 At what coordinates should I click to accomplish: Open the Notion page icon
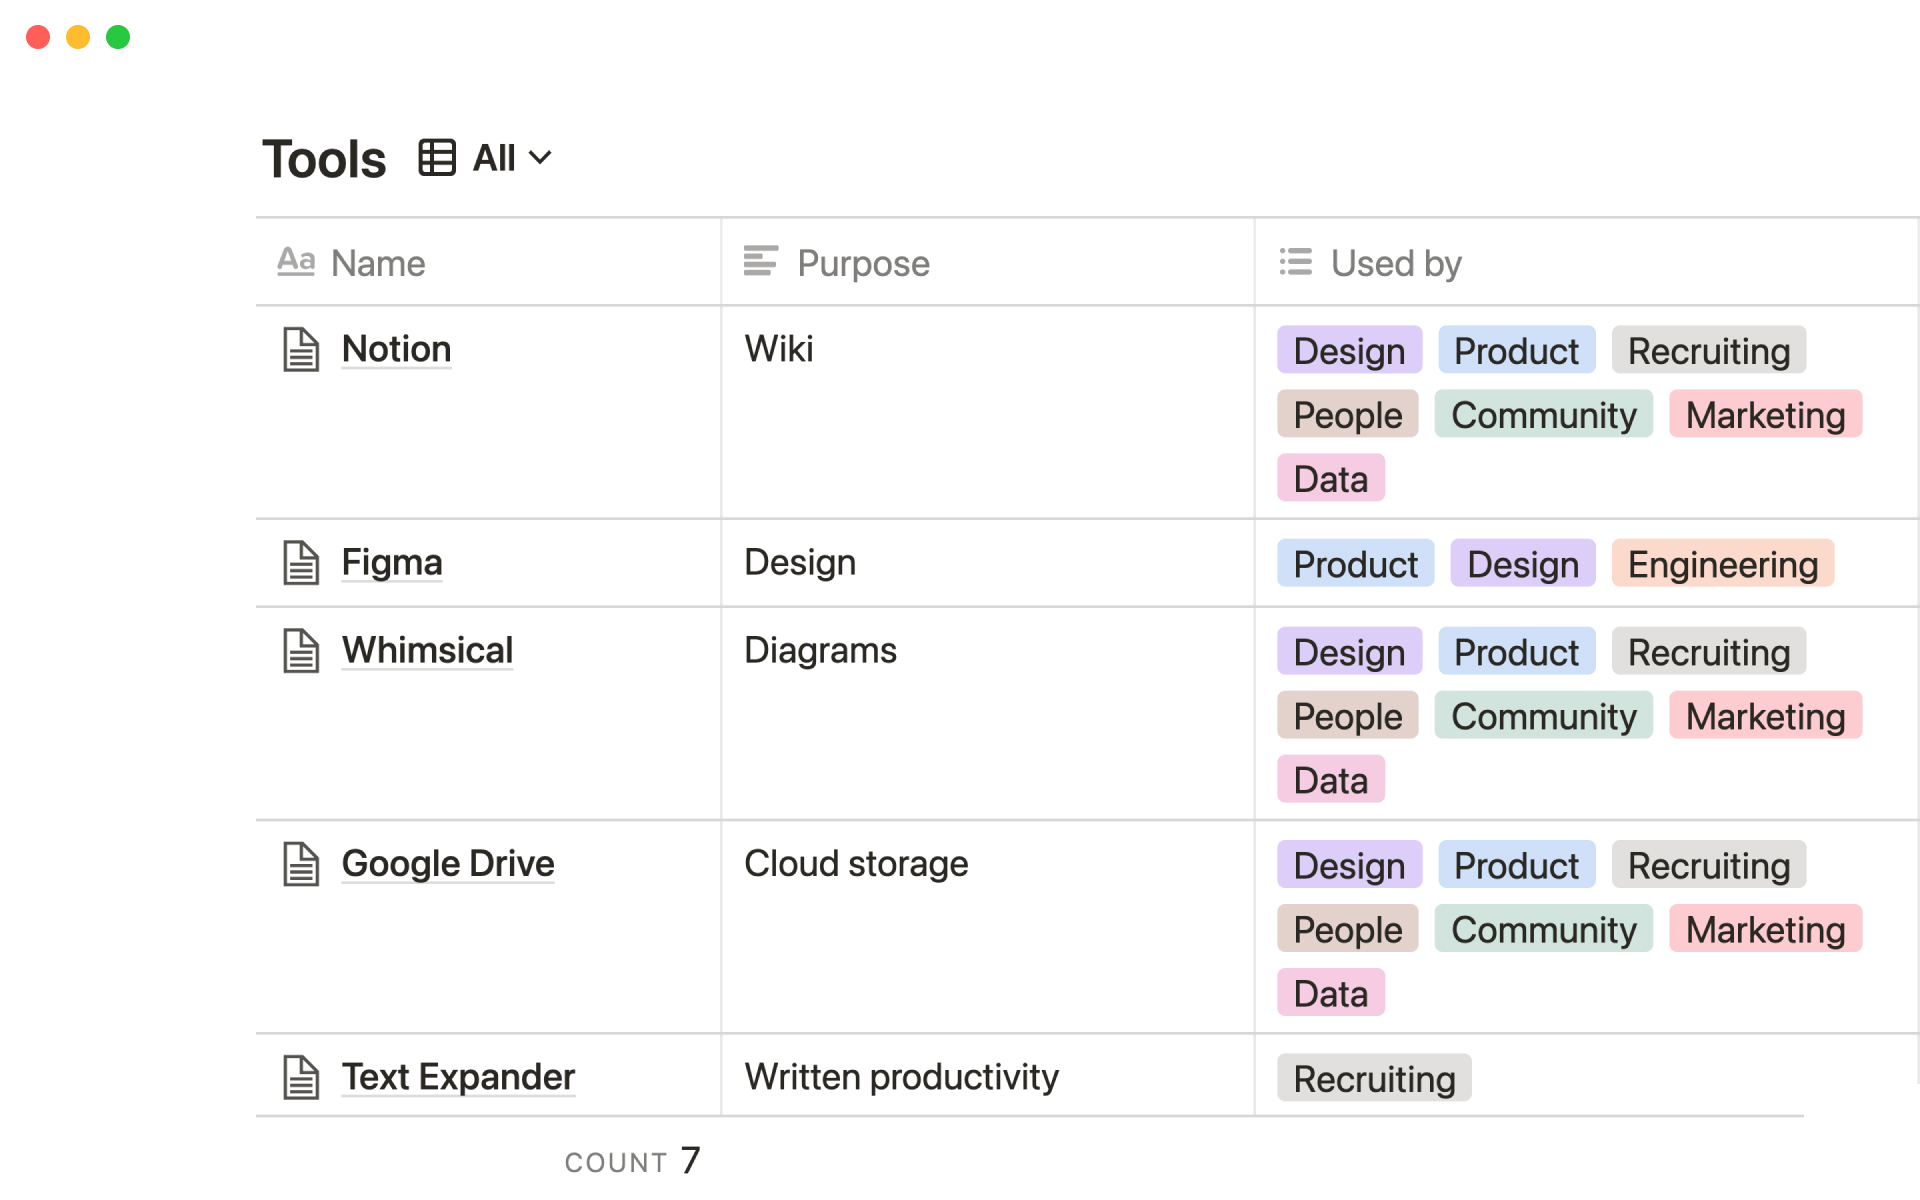pos(299,349)
